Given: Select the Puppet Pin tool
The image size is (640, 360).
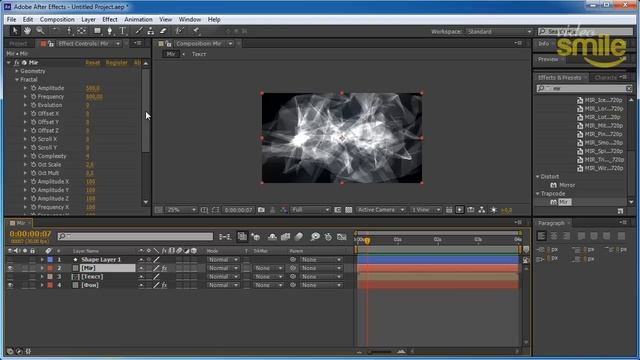Looking at the screenshot, I should tap(196, 31).
